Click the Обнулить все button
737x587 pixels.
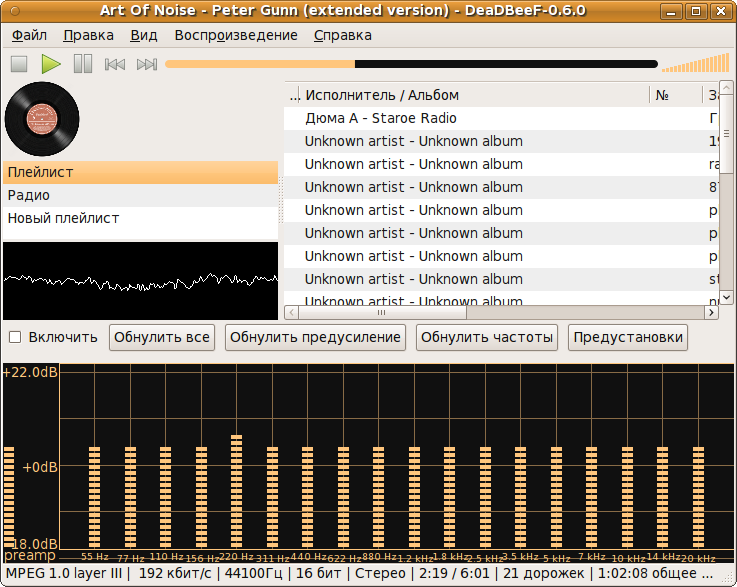[x=162, y=337]
